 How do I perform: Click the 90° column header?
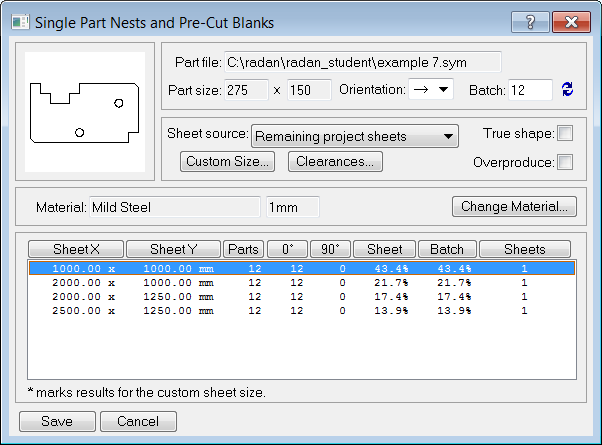click(x=330, y=249)
